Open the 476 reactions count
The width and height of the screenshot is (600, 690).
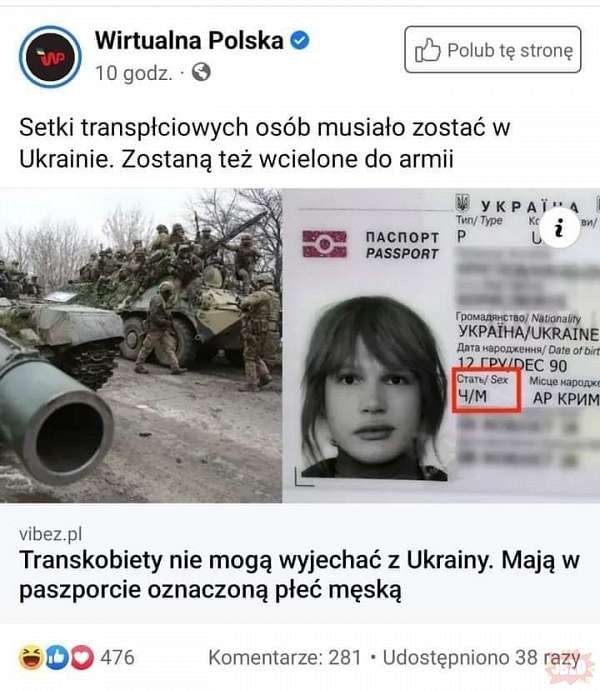click(117, 657)
